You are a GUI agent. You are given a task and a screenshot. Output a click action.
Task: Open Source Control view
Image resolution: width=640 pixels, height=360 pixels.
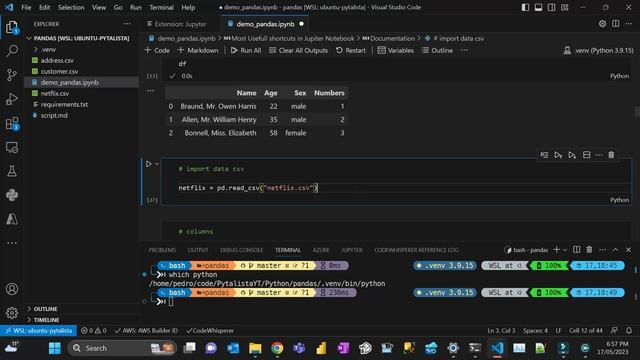[12, 75]
